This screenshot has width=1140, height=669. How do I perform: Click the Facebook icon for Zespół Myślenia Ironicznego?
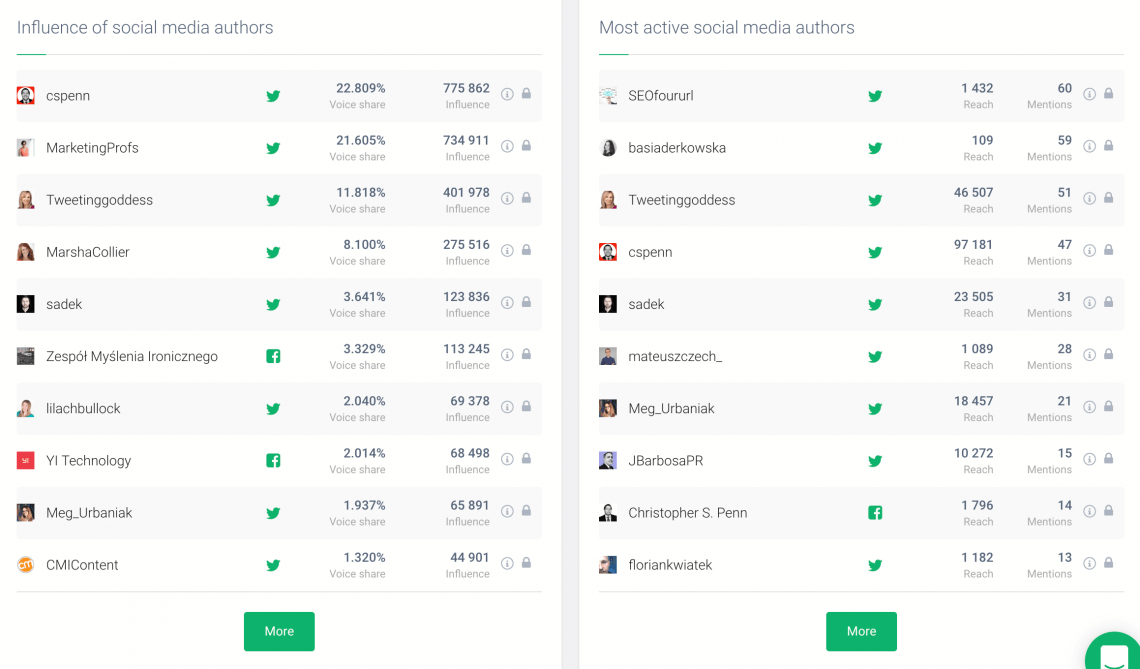click(273, 356)
